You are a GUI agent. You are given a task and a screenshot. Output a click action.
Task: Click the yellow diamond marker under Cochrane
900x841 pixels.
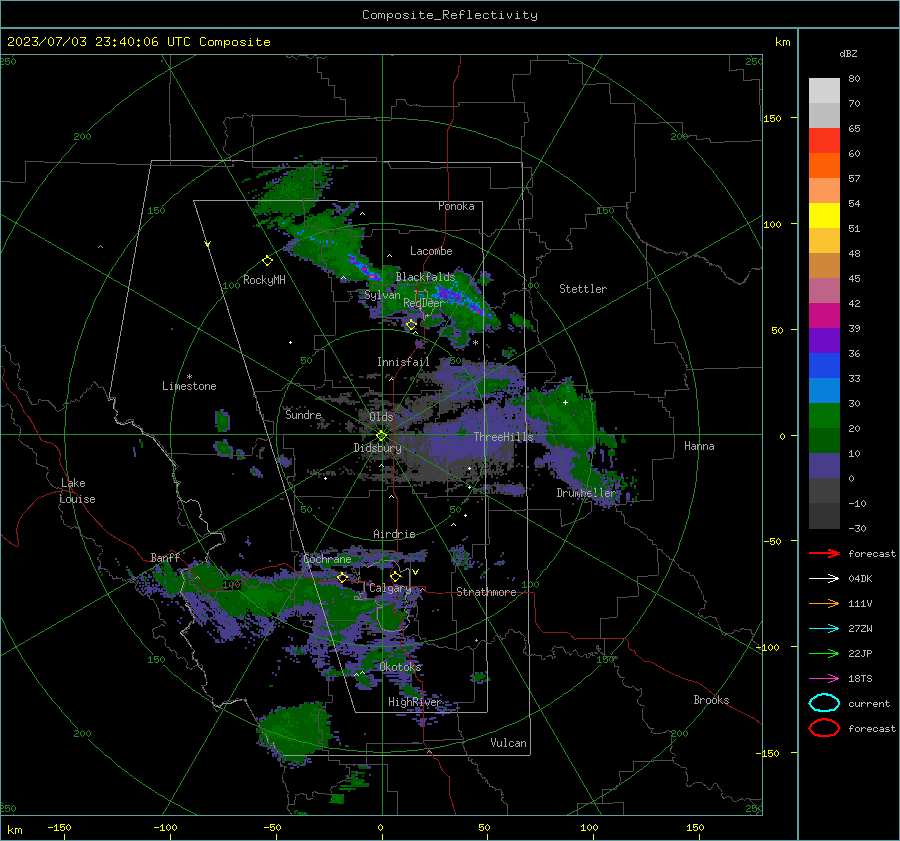pyautogui.click(x=343, y=577)
